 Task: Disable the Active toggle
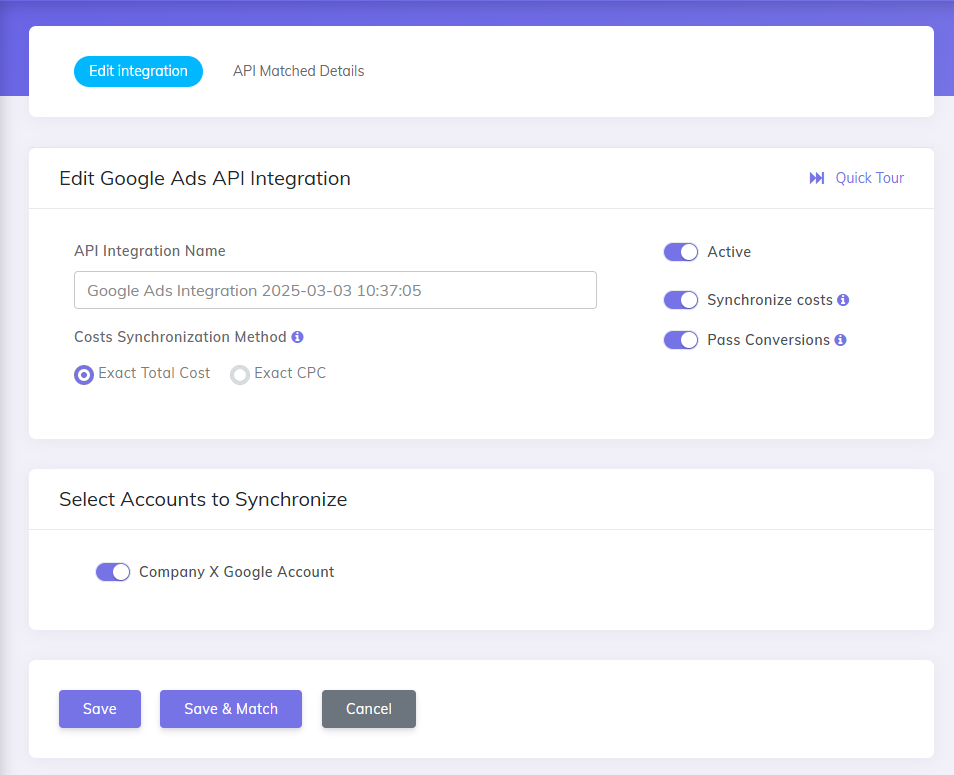(681, 252)
